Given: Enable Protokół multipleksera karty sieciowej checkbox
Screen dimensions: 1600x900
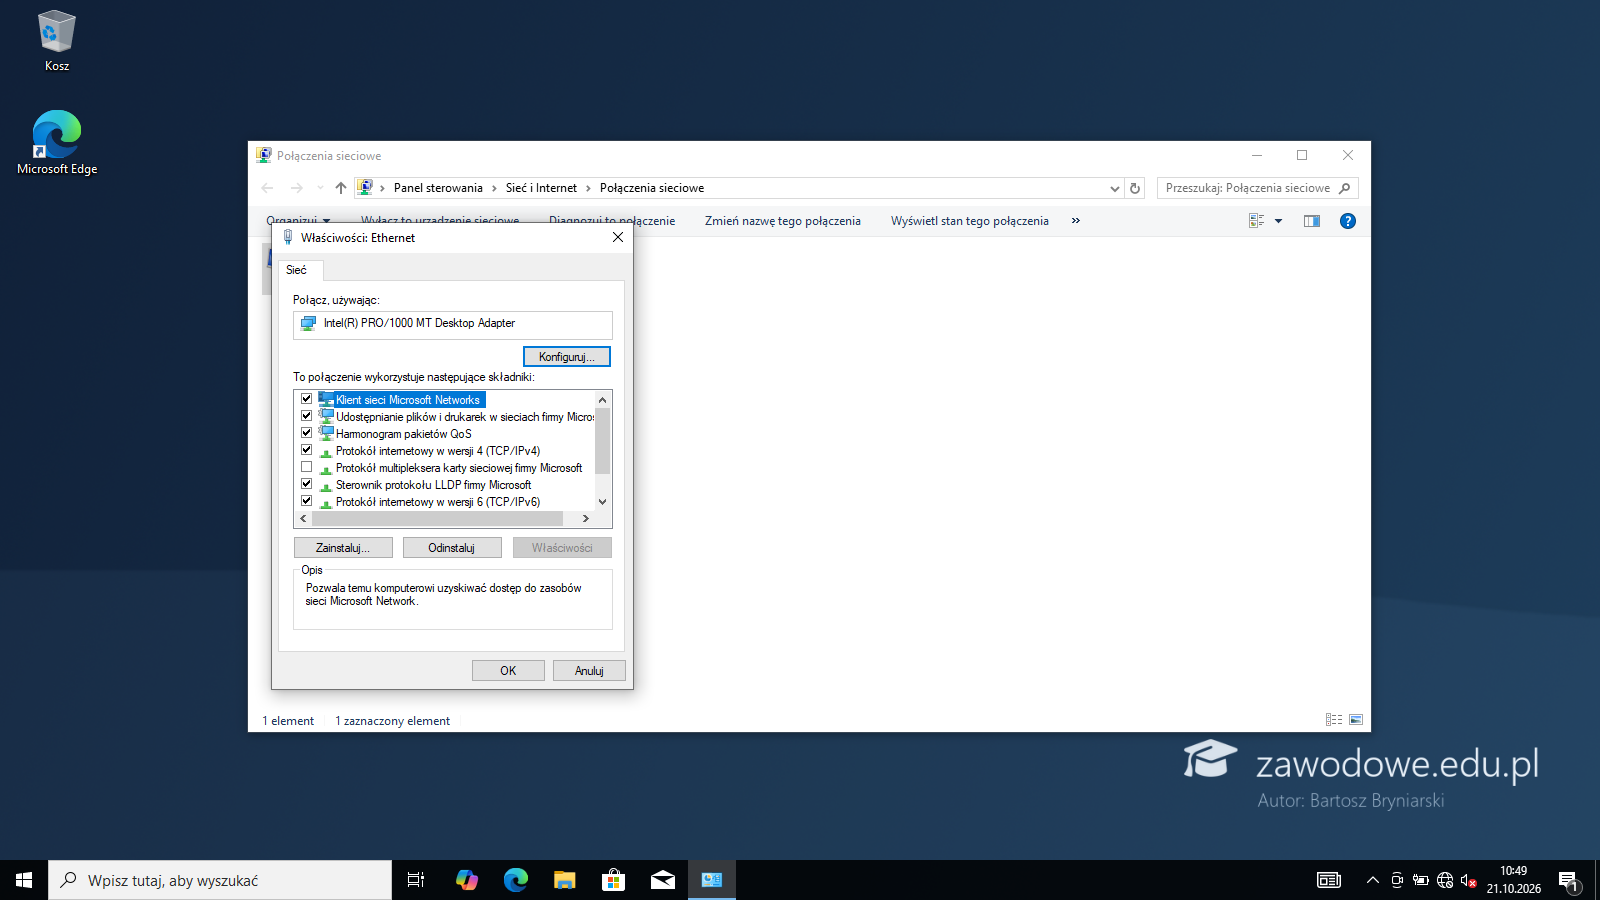Looking at the screenshot, I should pos(307,467).
